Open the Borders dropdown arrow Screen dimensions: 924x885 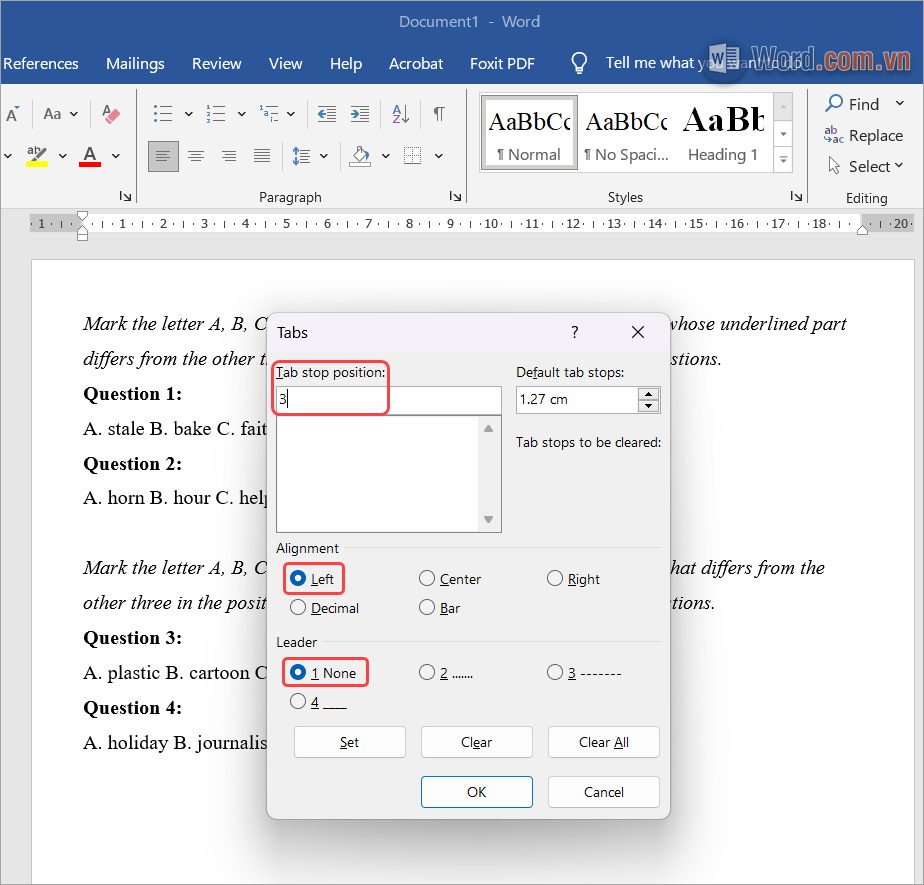tap(438, 156)
